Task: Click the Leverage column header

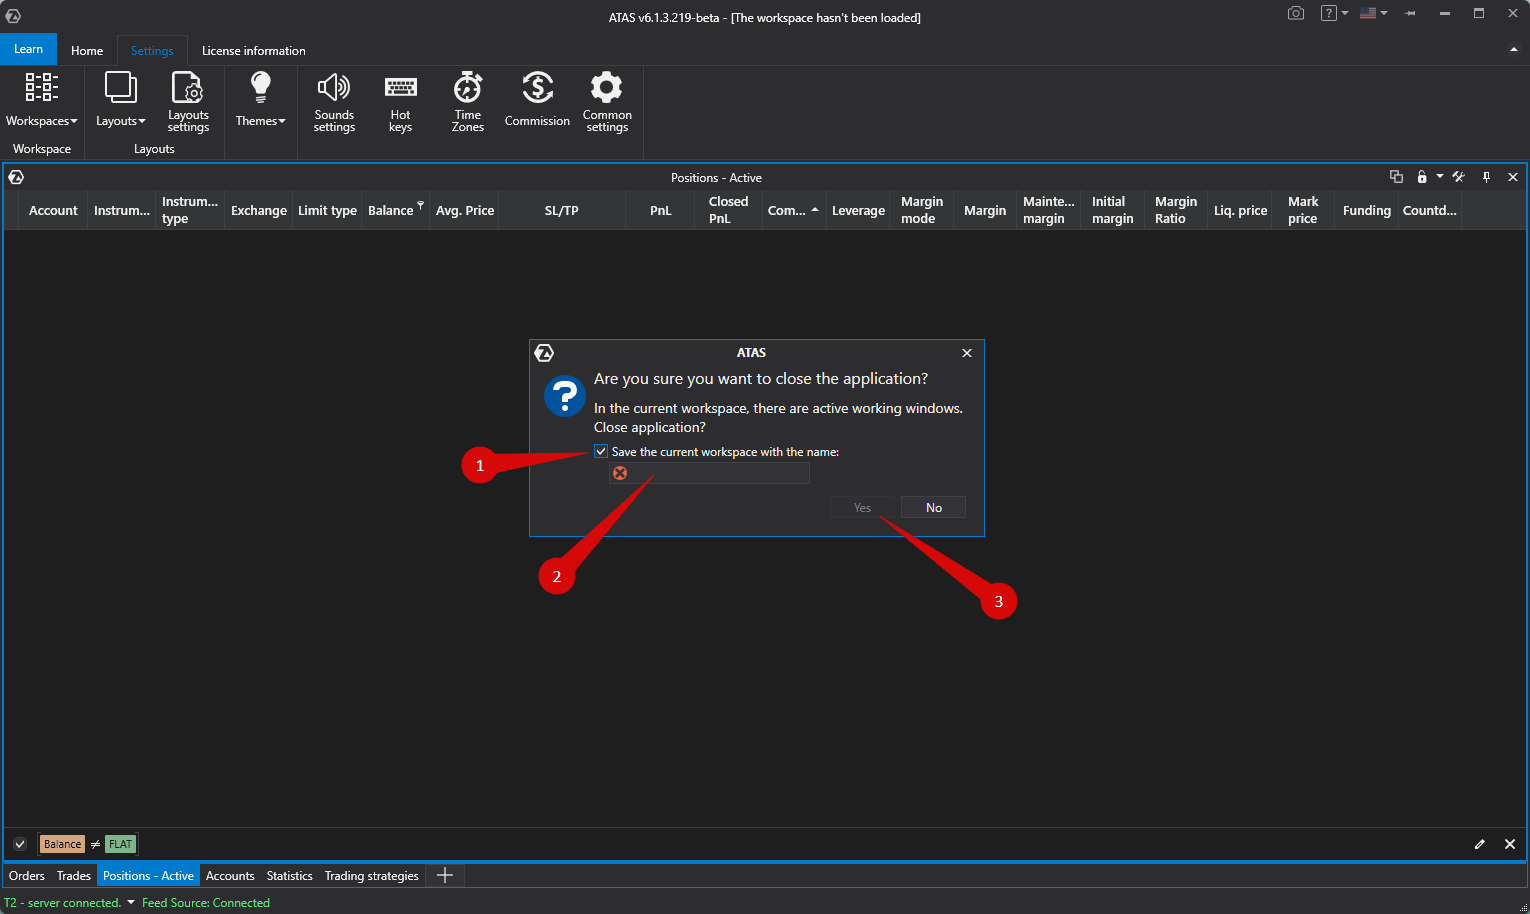Action: coord(858,210)
